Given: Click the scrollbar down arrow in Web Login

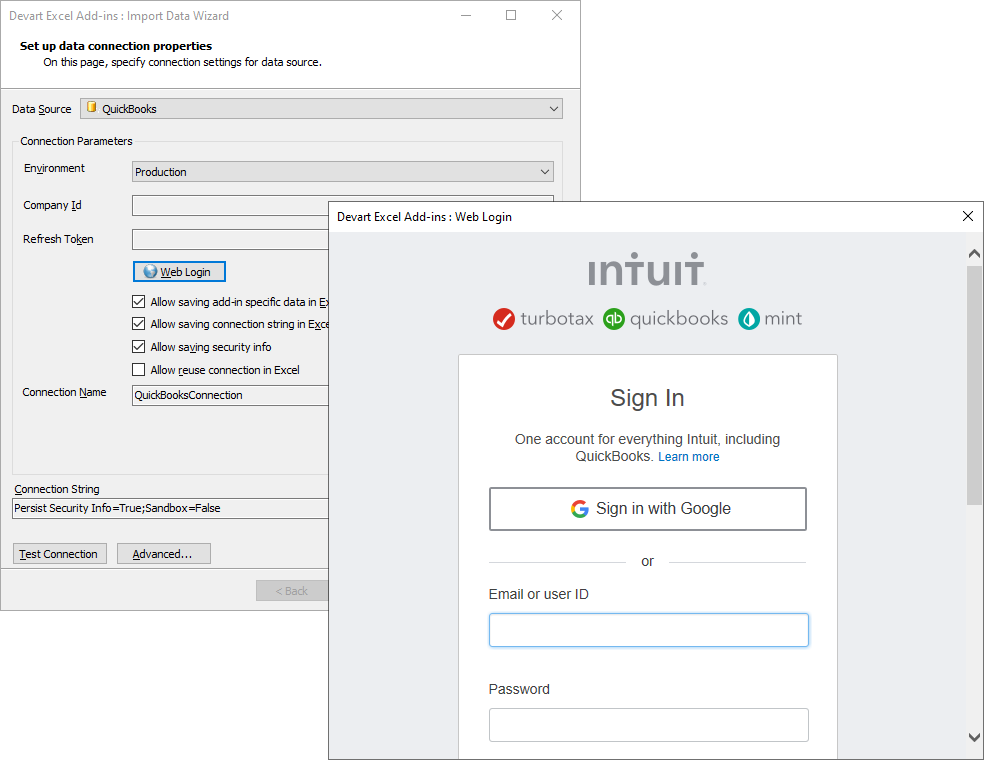Looking at the screenshot, I should [x=974, y=737].
